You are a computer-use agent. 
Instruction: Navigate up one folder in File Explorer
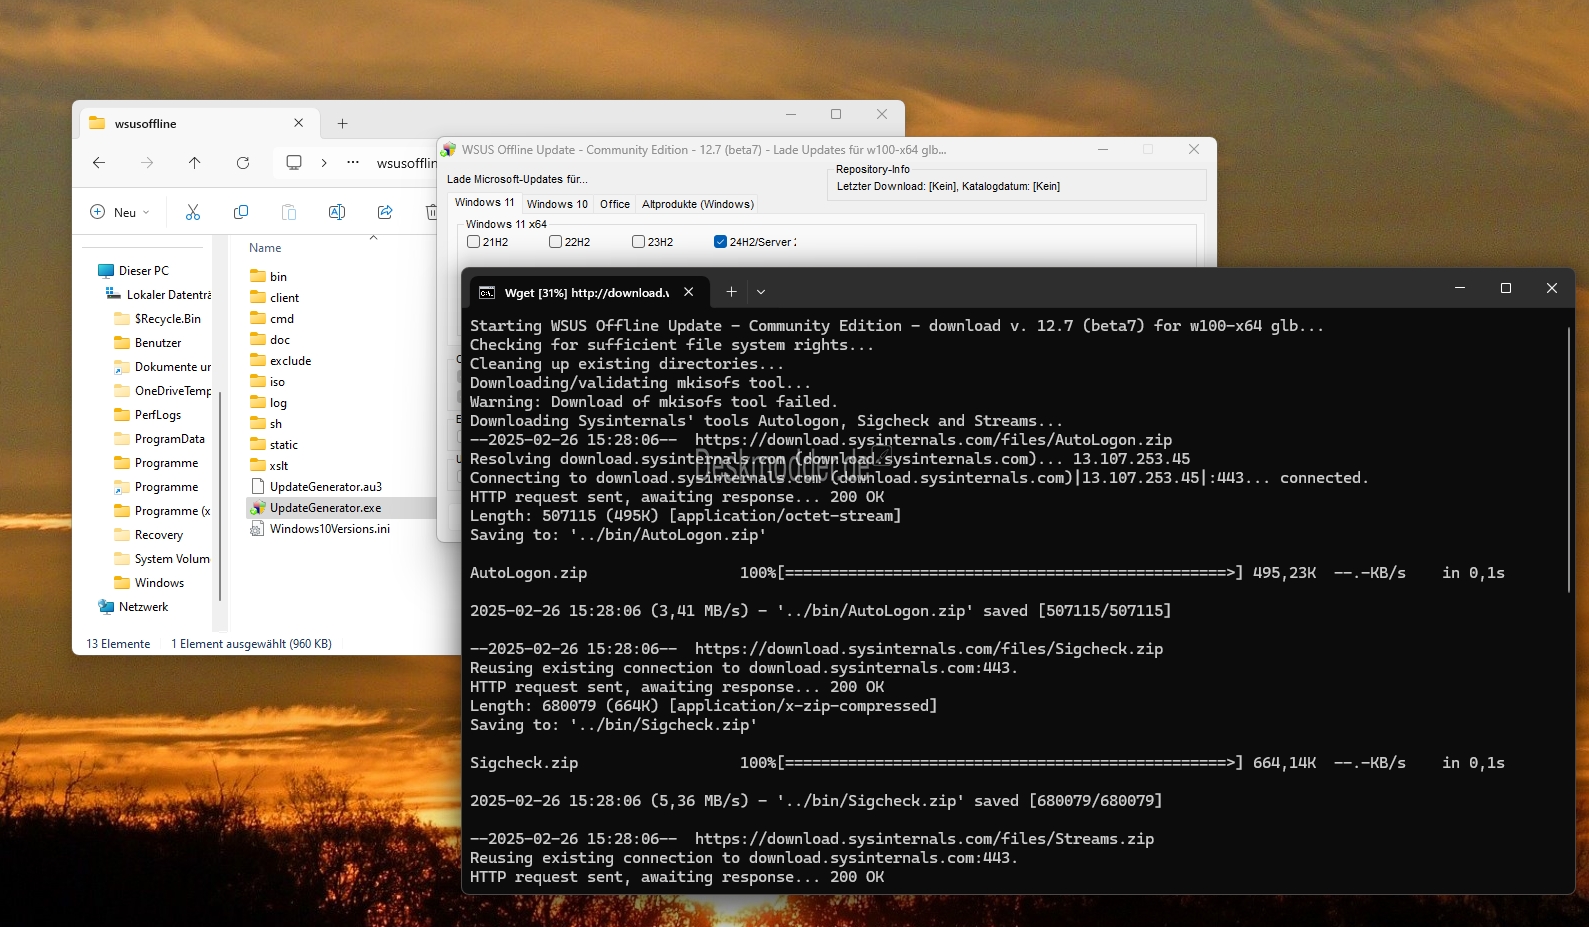195,163
